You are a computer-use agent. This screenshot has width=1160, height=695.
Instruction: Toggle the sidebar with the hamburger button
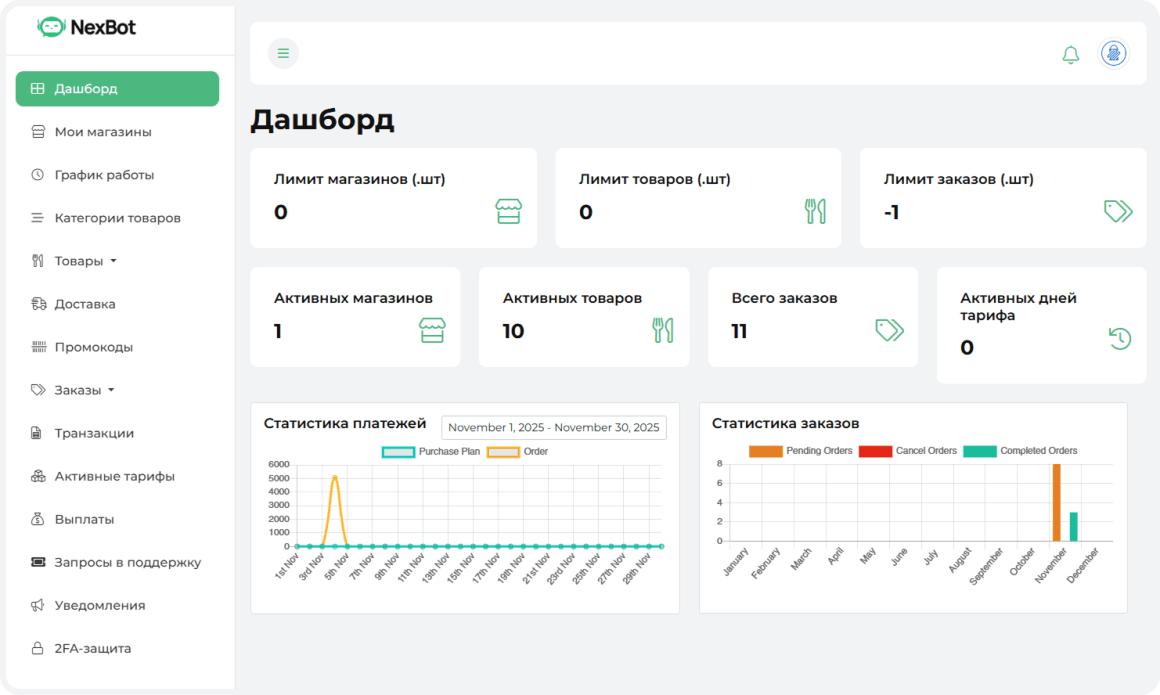pos(283,53)
